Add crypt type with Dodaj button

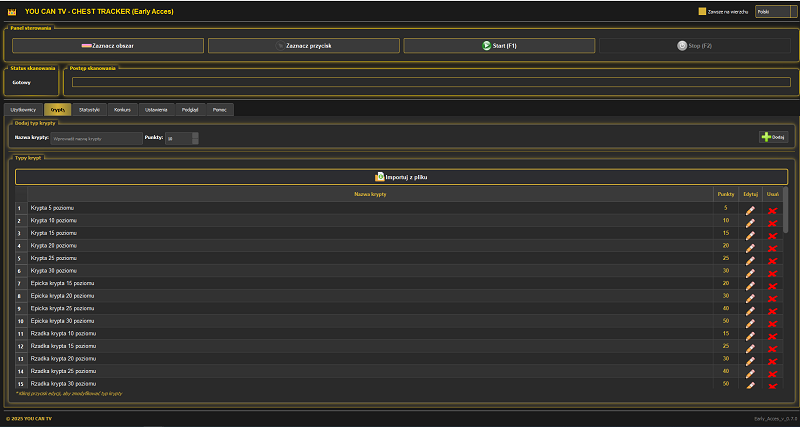773,137
